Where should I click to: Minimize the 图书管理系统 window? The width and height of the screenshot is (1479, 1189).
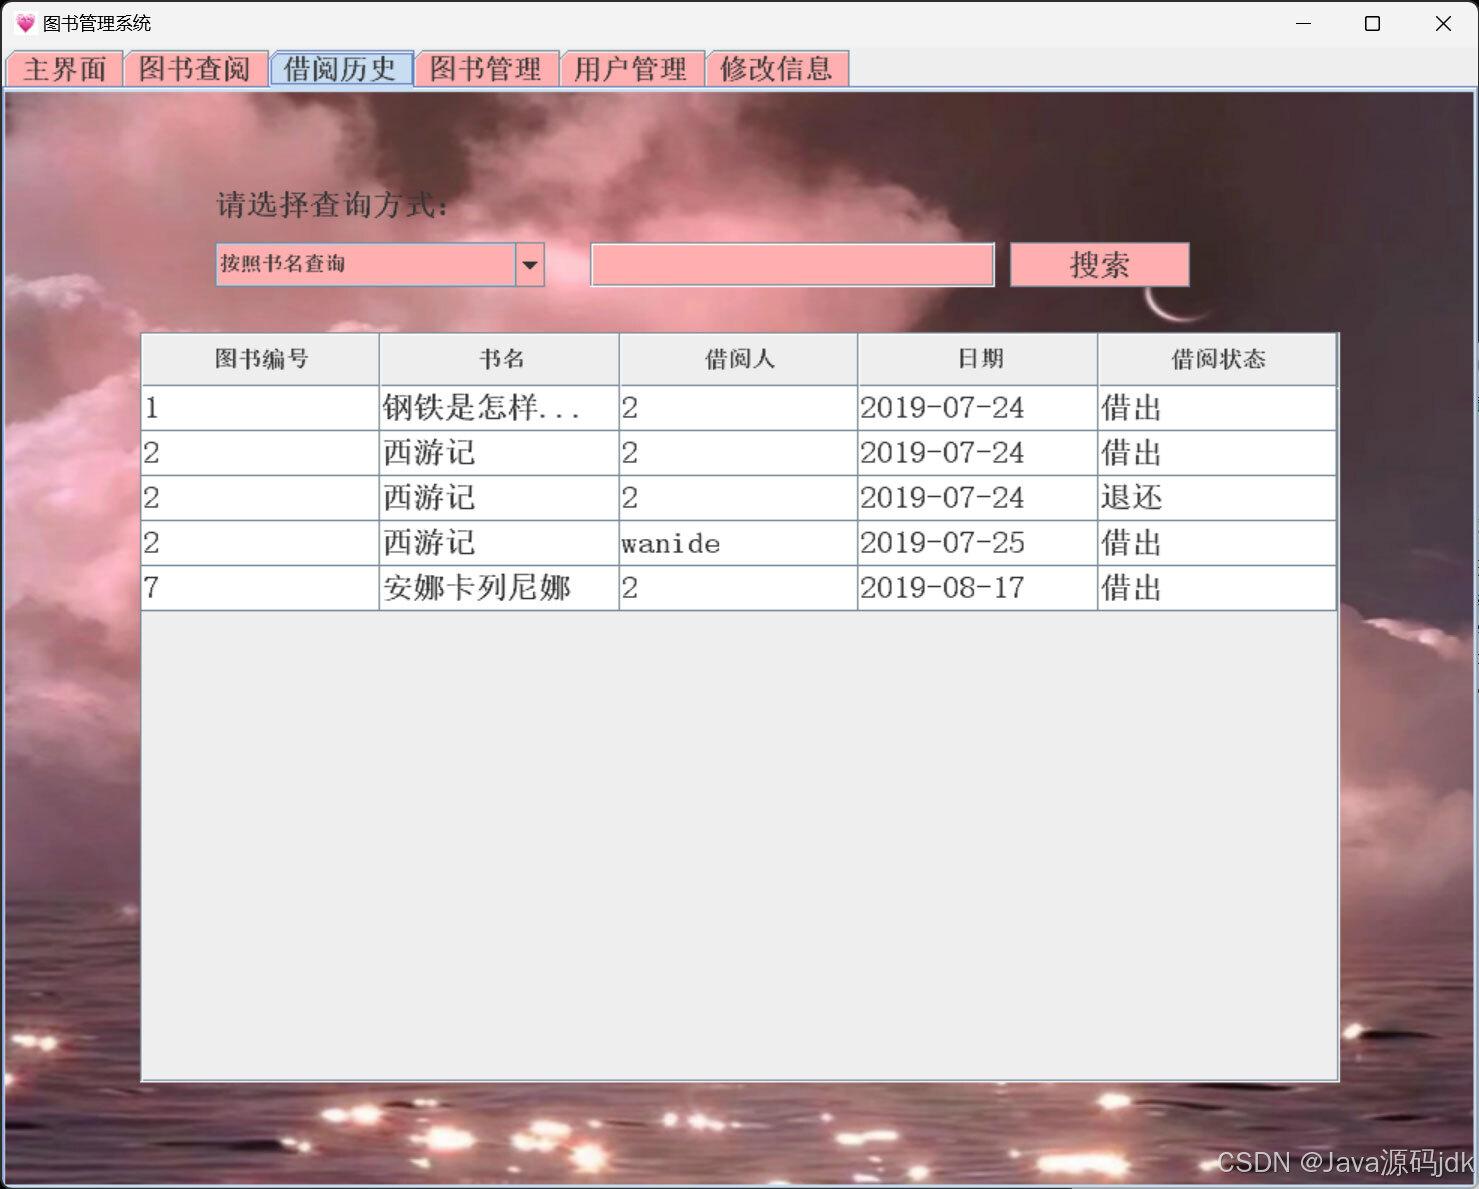pos(1303,23)
